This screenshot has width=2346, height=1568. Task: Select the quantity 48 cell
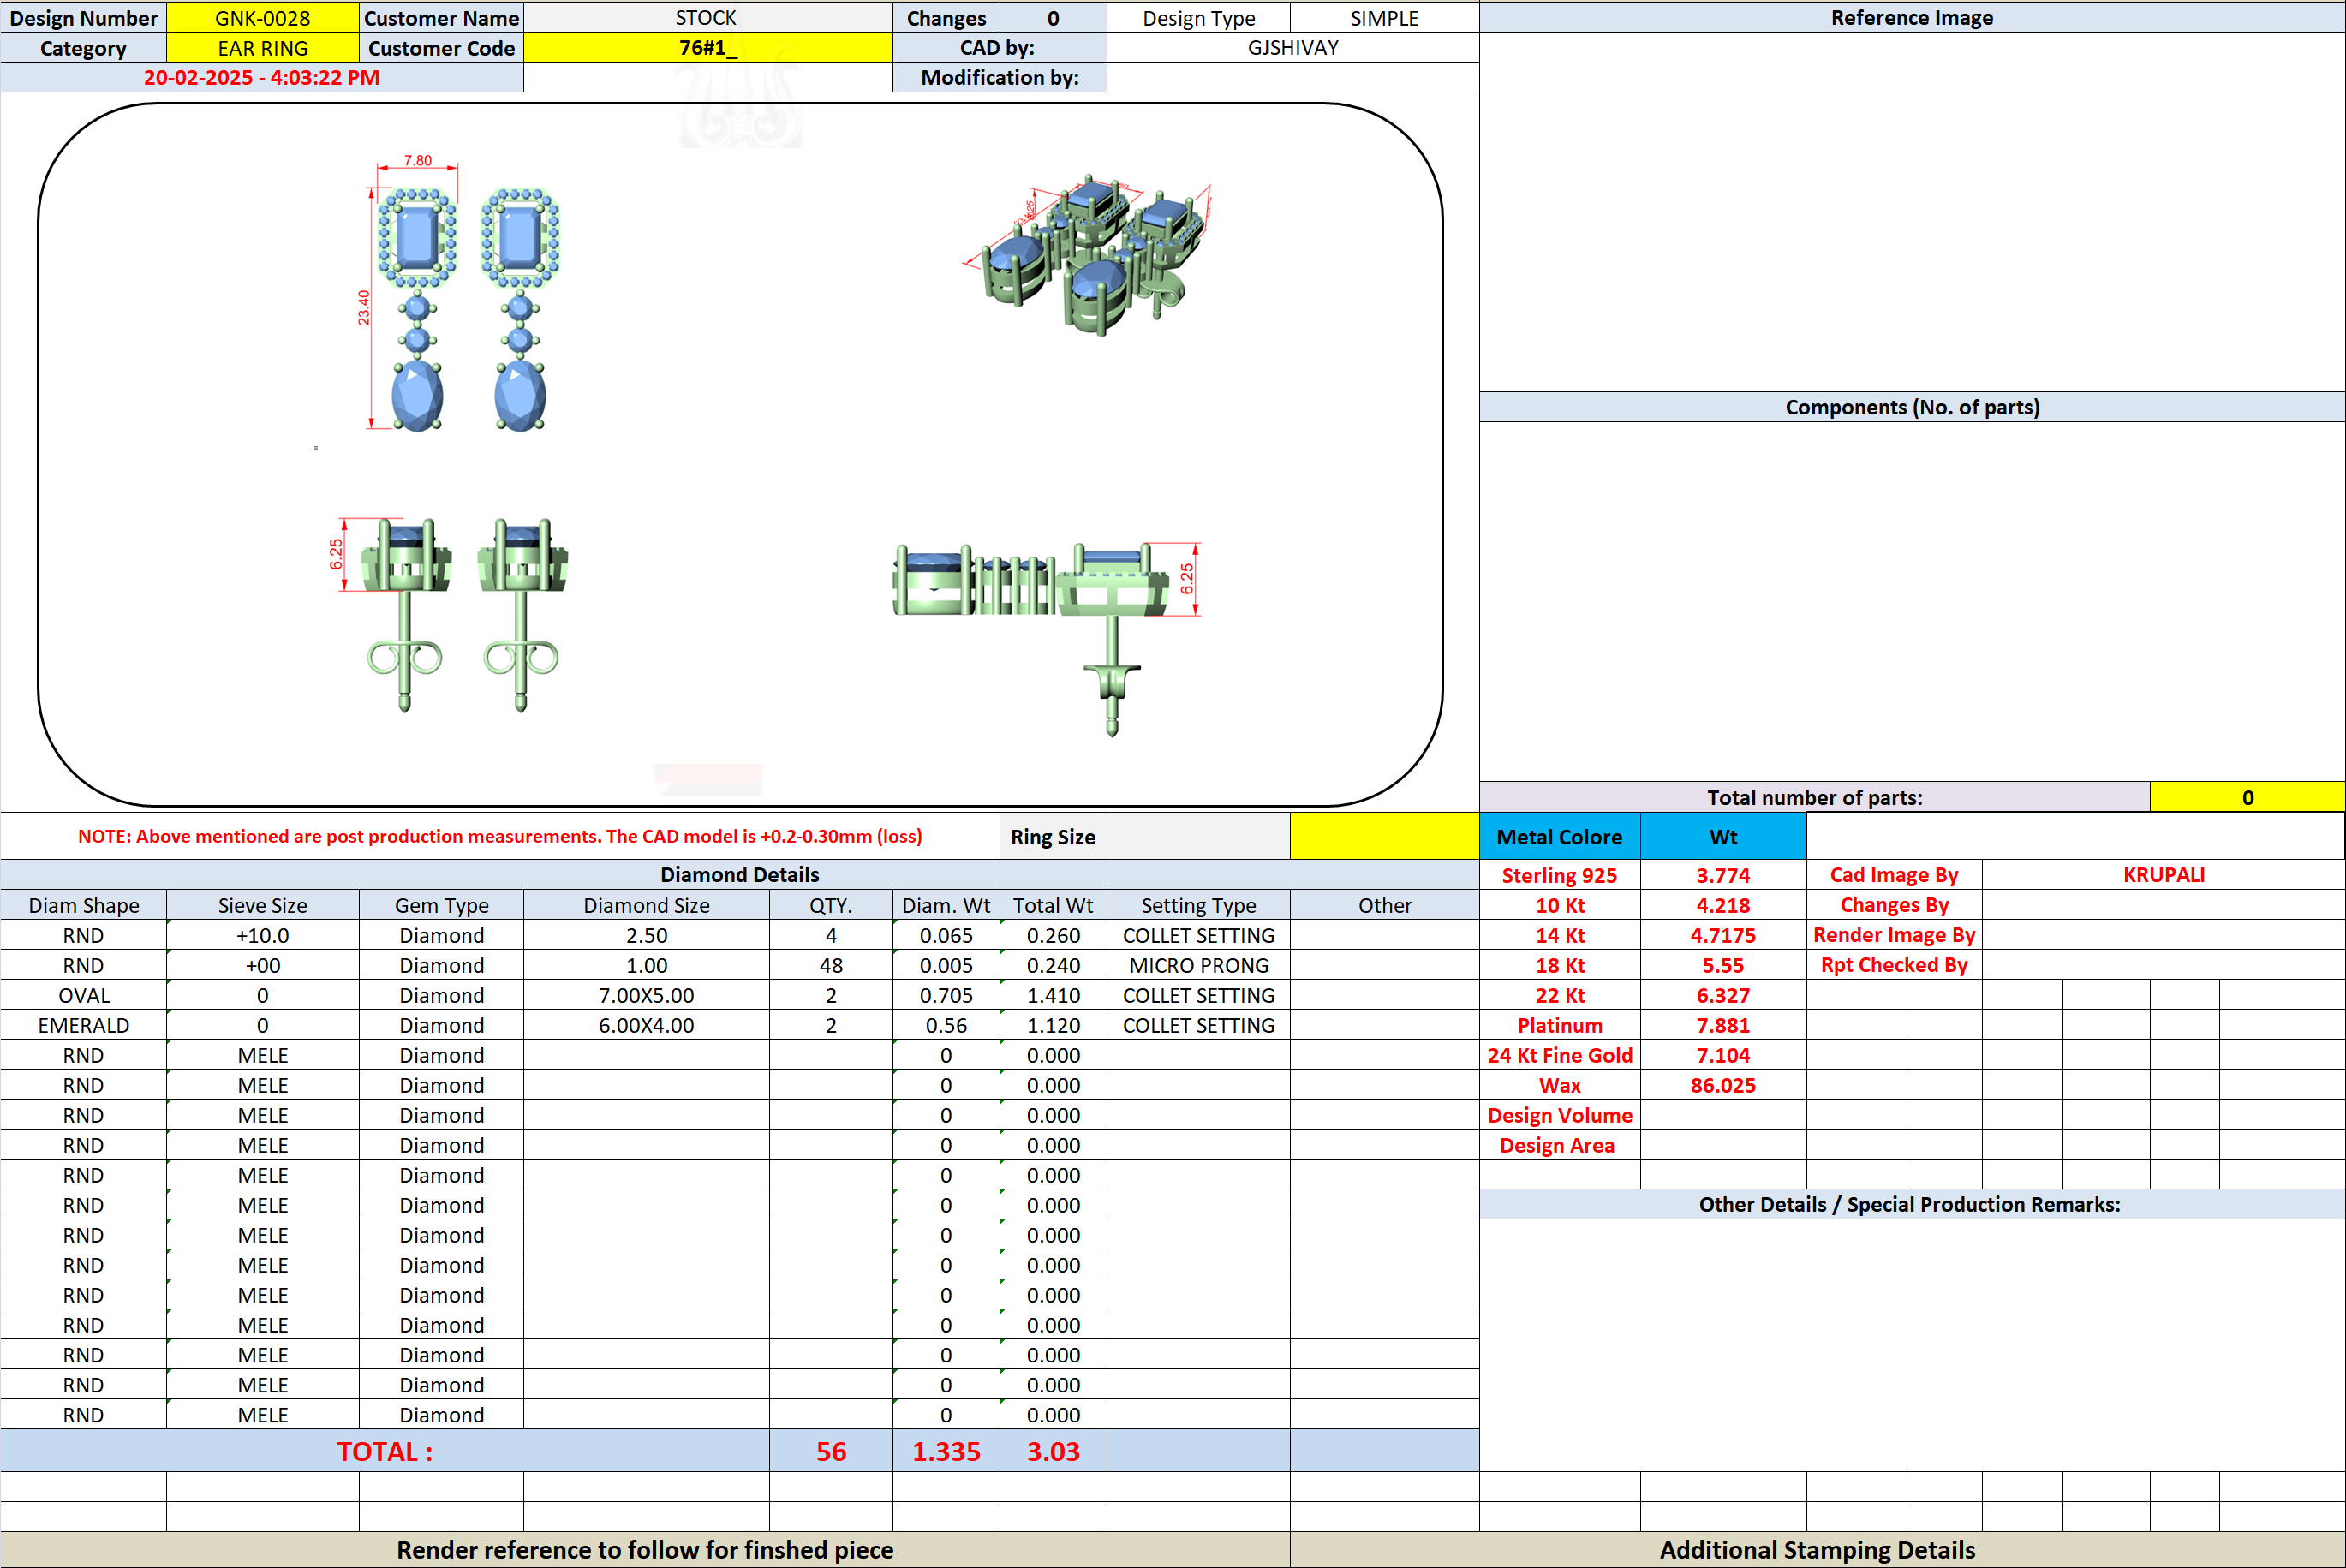point(830,965)
